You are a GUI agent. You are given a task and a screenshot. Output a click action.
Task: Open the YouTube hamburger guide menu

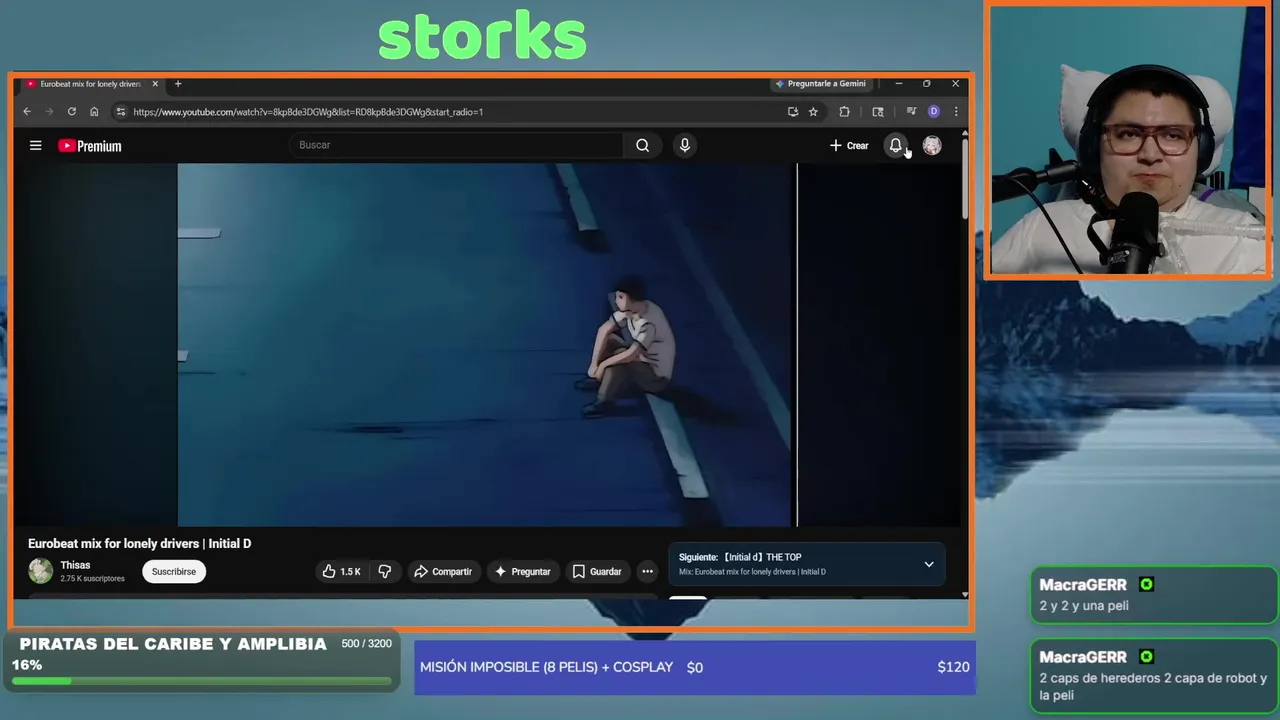tap(35, 146)
